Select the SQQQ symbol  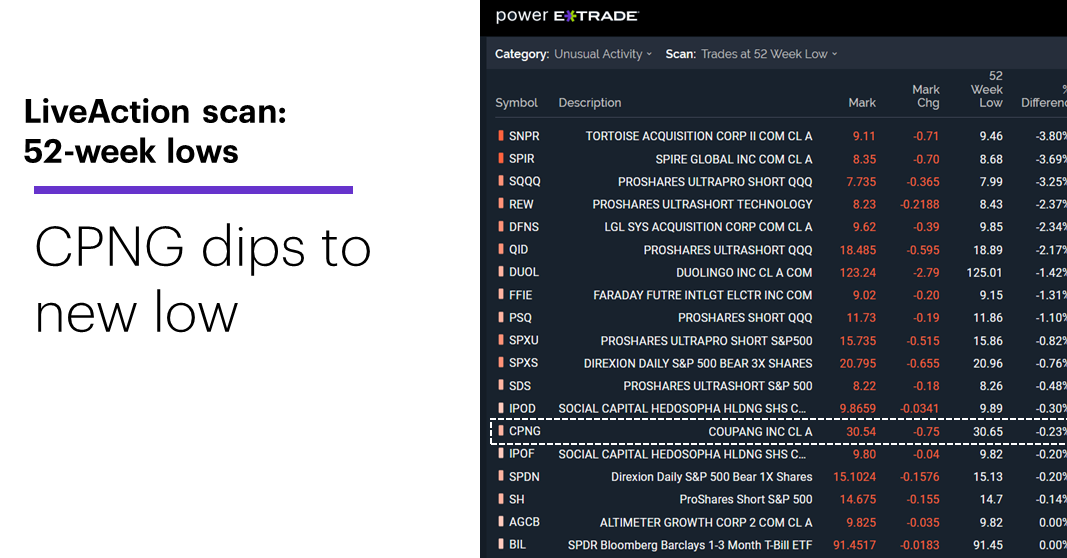[525, 181]
